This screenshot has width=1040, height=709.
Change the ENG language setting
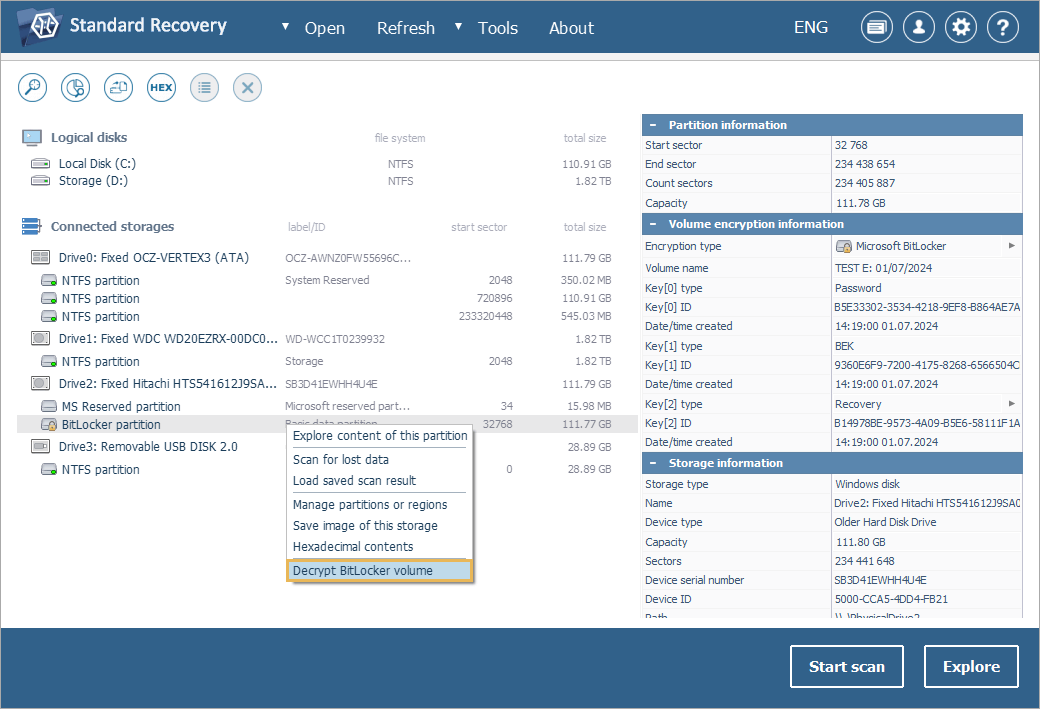[811, 27]
